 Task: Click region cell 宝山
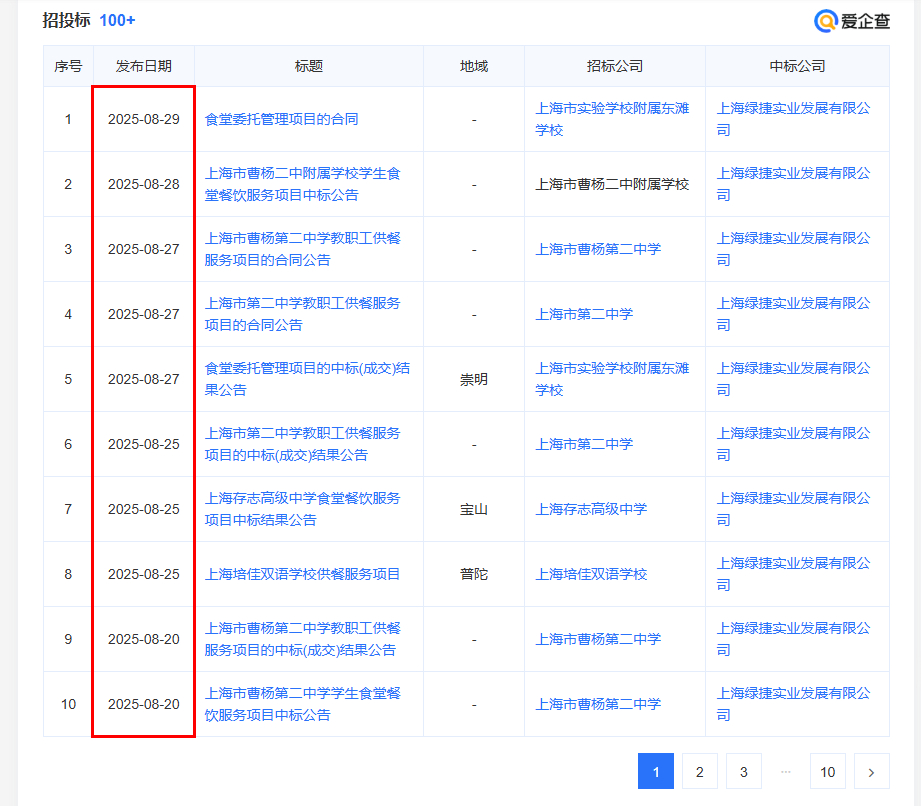pos(474,509)
